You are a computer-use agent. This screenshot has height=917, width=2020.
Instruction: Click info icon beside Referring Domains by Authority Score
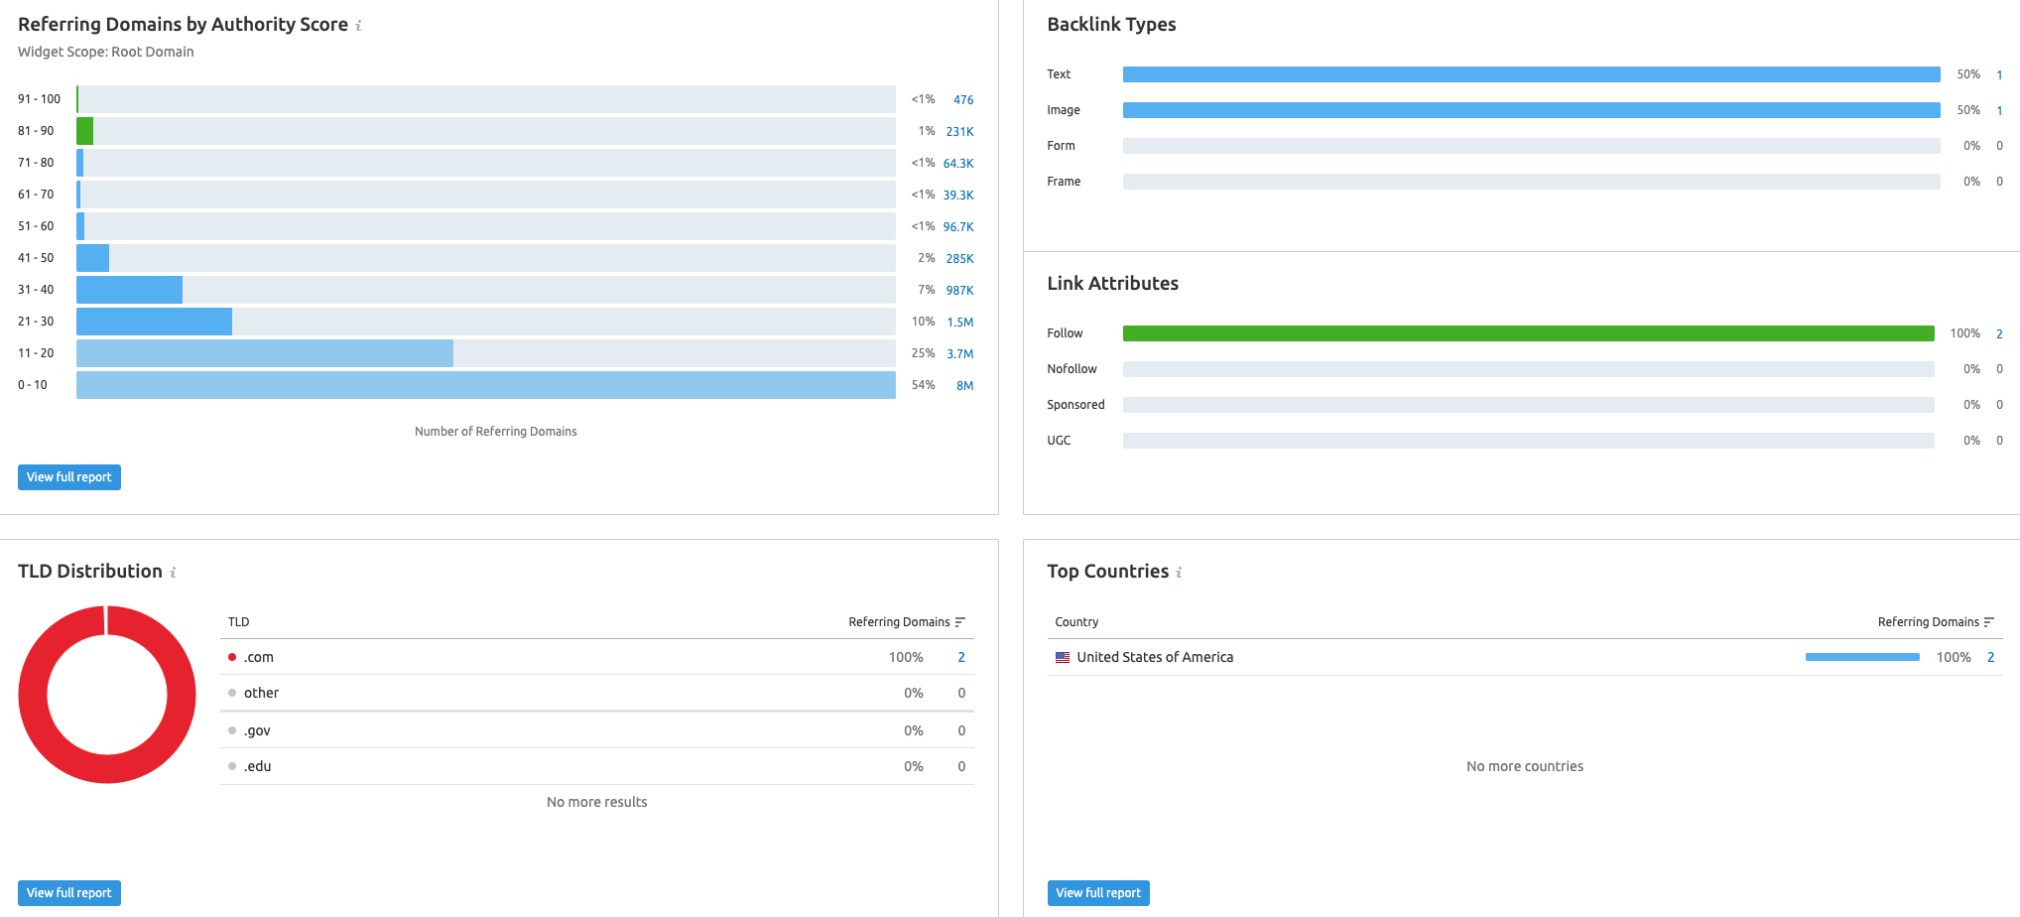click(x=358, y=26)
